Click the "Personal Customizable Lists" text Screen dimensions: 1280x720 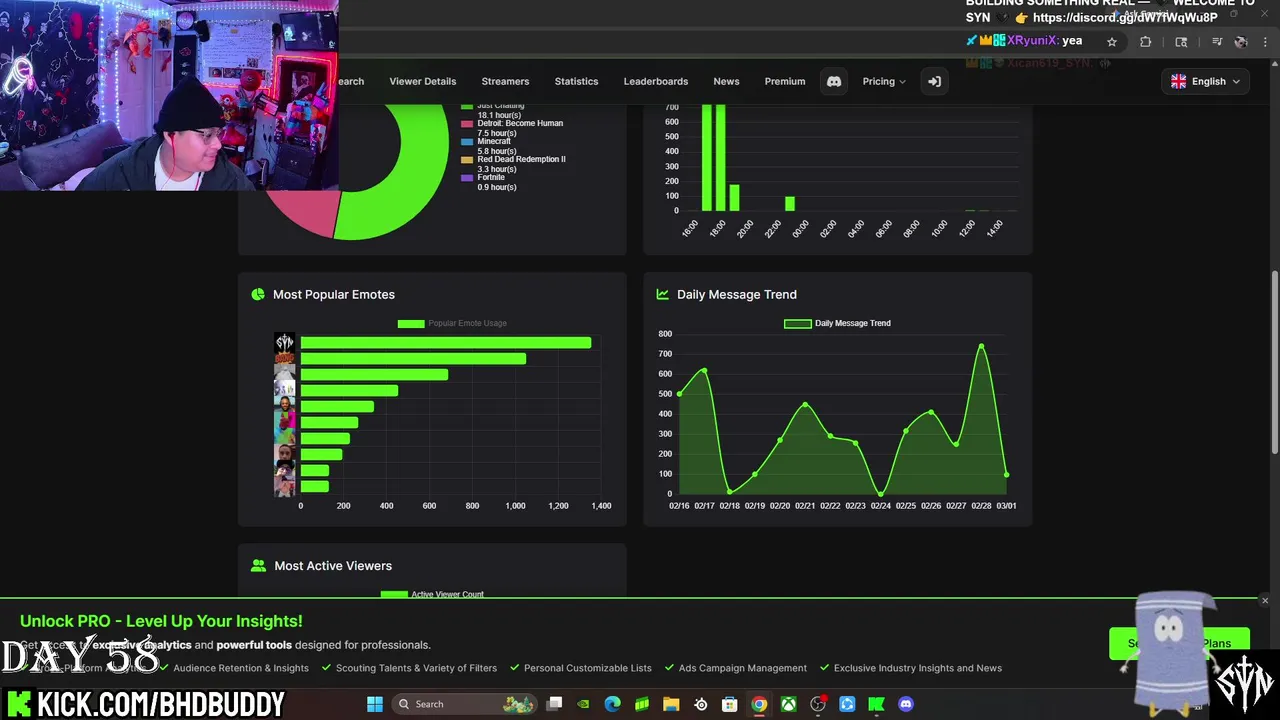[588, 668]
